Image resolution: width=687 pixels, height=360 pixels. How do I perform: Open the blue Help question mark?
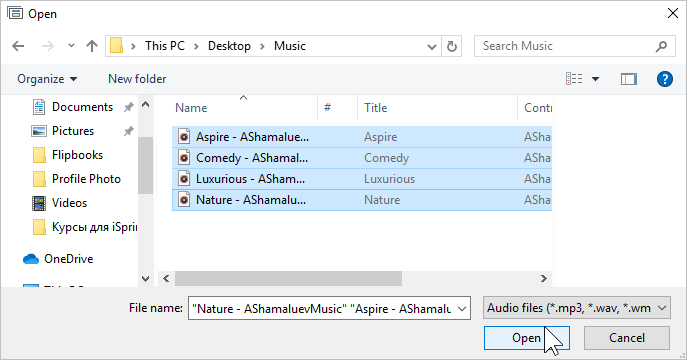point(665,79)
